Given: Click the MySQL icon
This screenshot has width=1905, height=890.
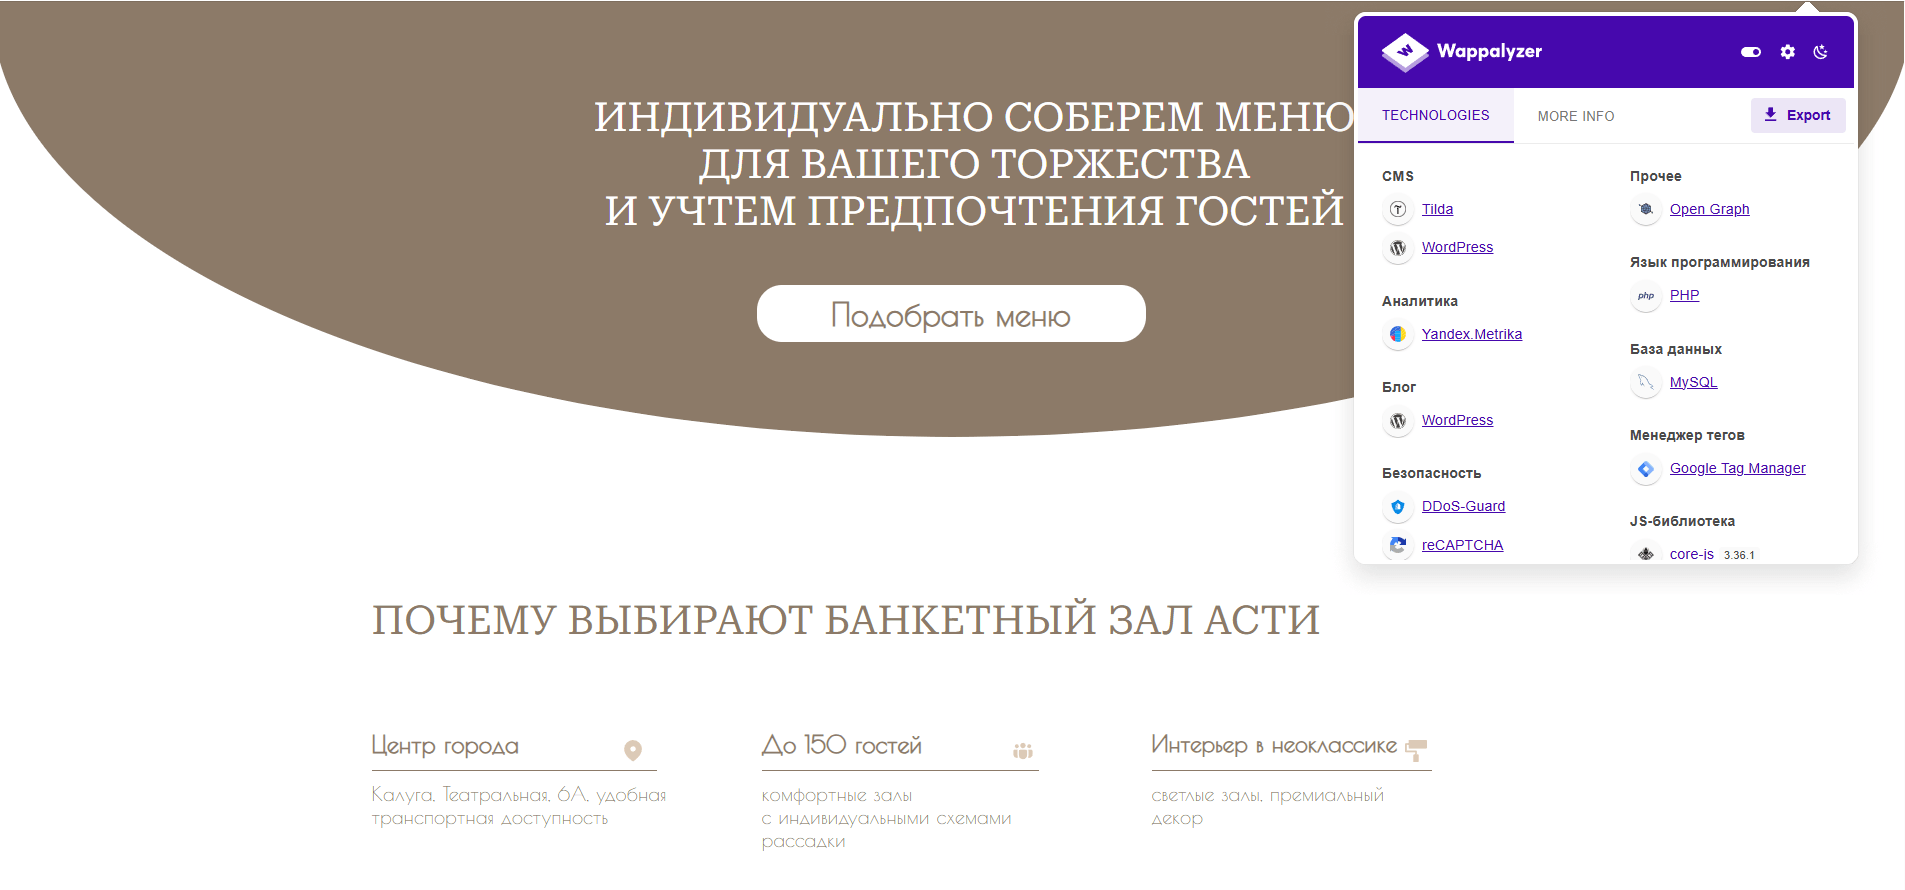Looking at the screenshot, I should pyautogui.click(x=1646, y=382).
